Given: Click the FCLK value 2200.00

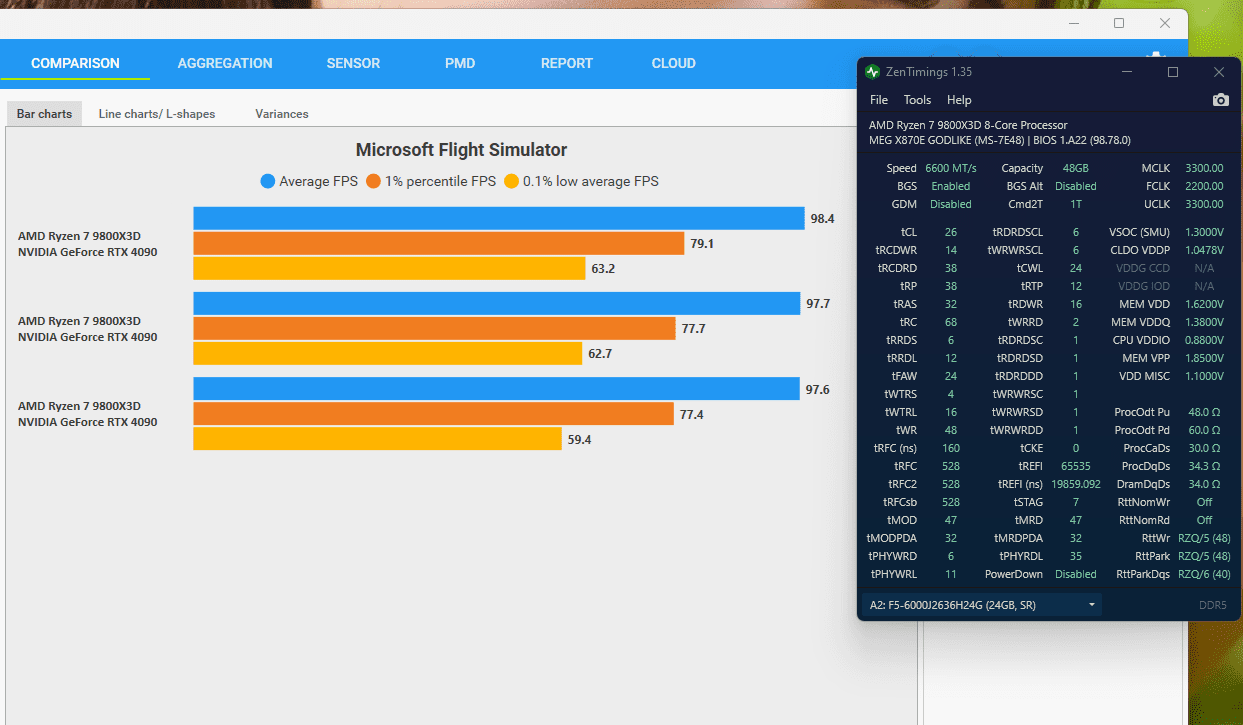Looking at the screenshot, I should click(1203, 186).
